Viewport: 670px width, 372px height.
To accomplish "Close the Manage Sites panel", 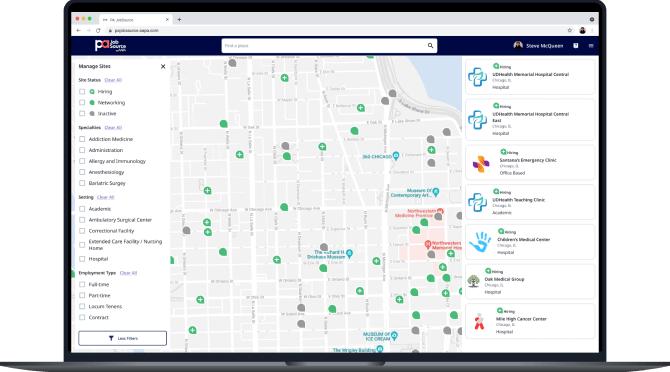I will (x=163, y=66).
